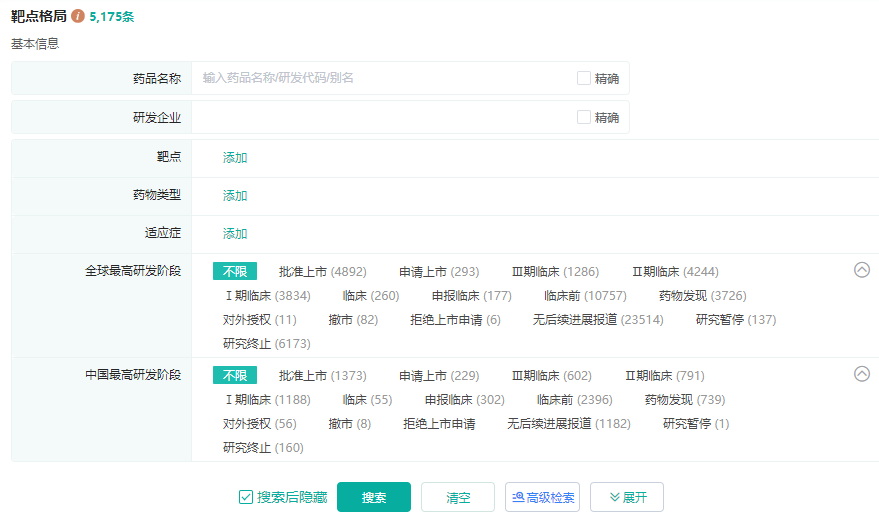Click 添加 in the 药物类型 row
879x518 pixels.
(x=235, y=196)
